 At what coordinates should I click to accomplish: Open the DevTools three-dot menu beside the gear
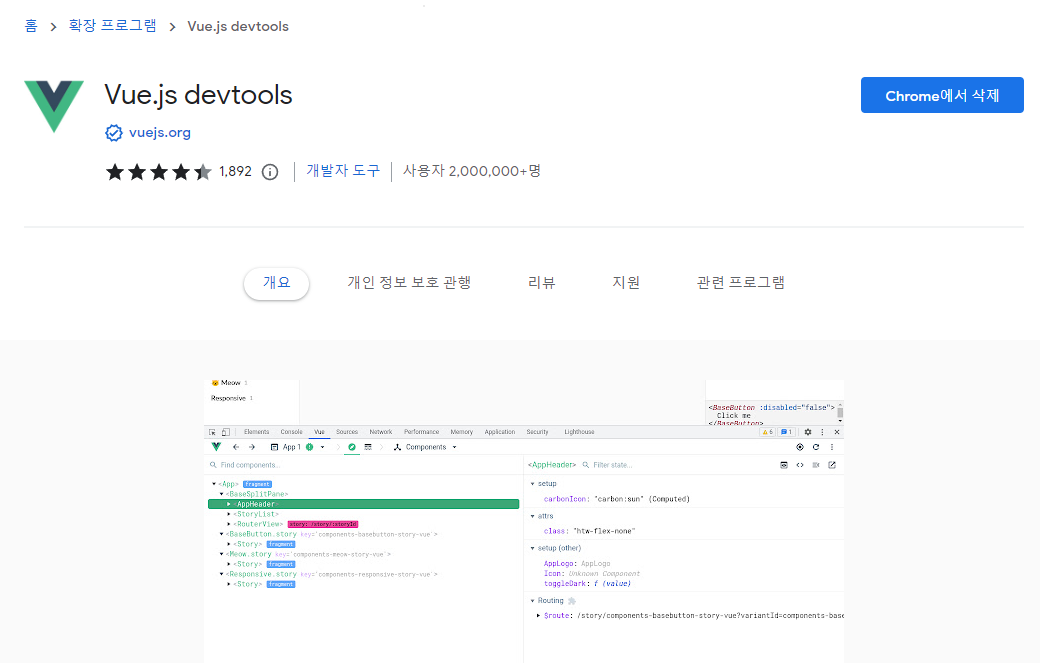coord(822,432)
